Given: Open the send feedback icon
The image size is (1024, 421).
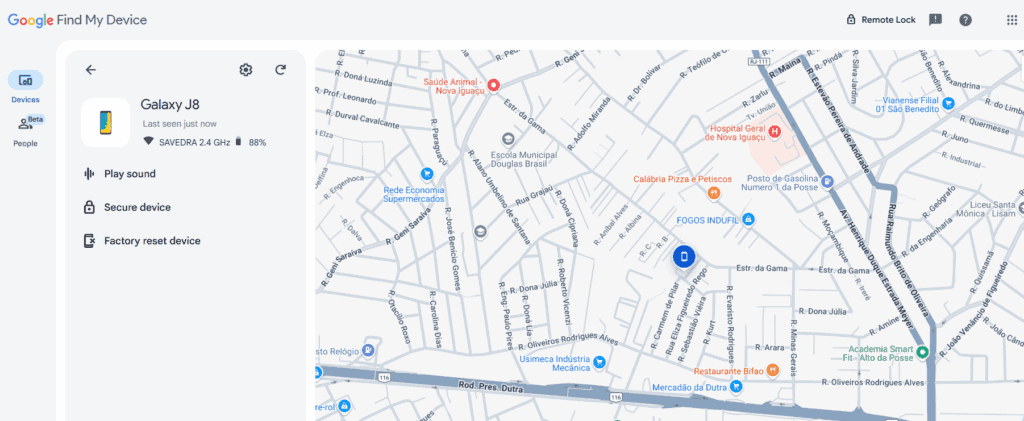Looking at the screenshot, I should [935, 20].
